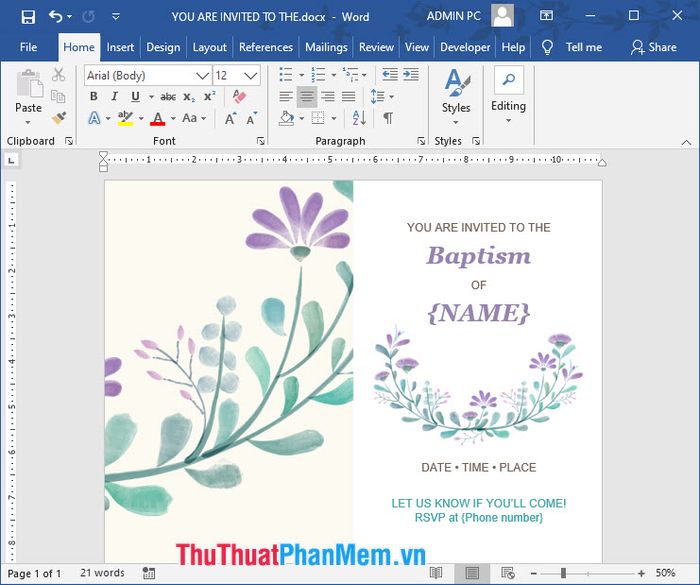Screen dimensions: 700x585
Task: Toggle Bold formatting
Action: click(x=94, y=97)
